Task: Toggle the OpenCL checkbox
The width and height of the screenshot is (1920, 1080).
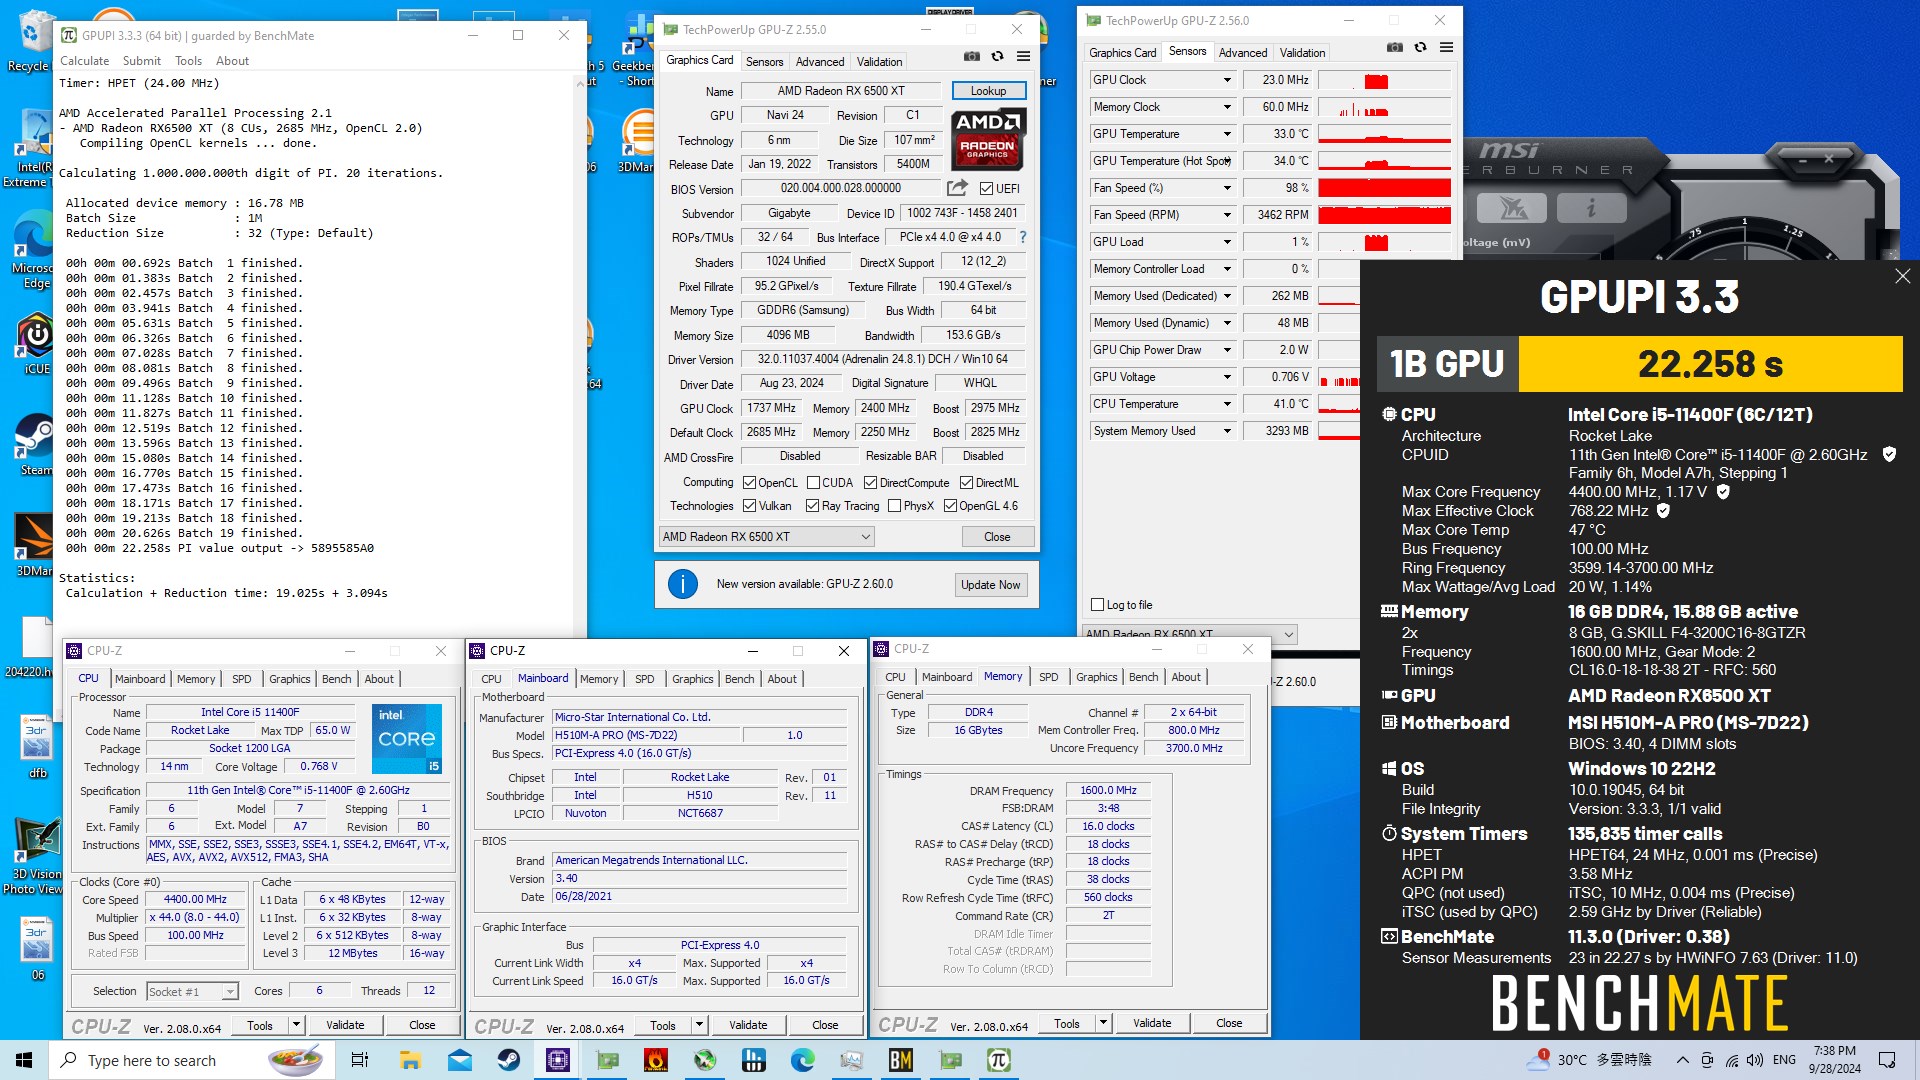Action: click(x=749, y=483)
